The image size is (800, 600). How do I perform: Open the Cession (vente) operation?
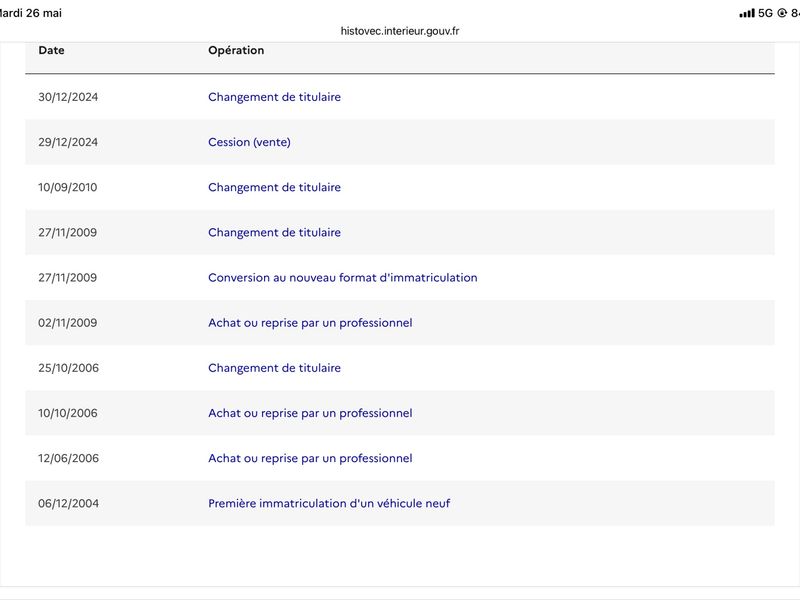coord(249,142)
